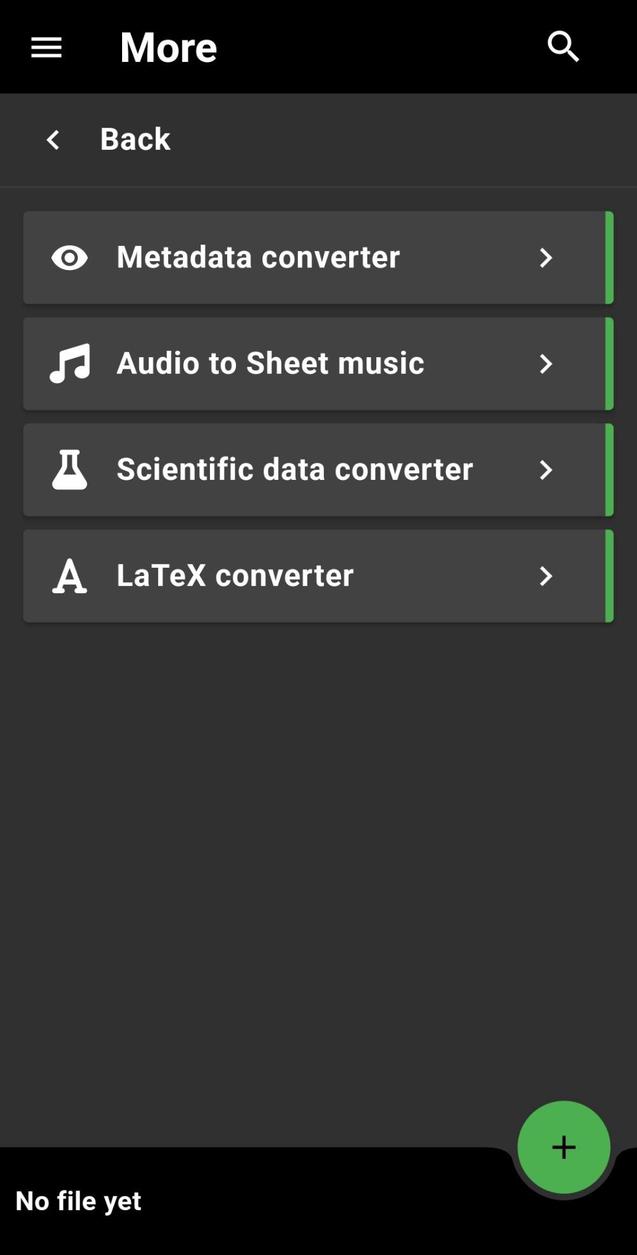The image size is (637, 1255).
Task: Click the flask icon on Scientific data converter
Action: pos(68,468)
